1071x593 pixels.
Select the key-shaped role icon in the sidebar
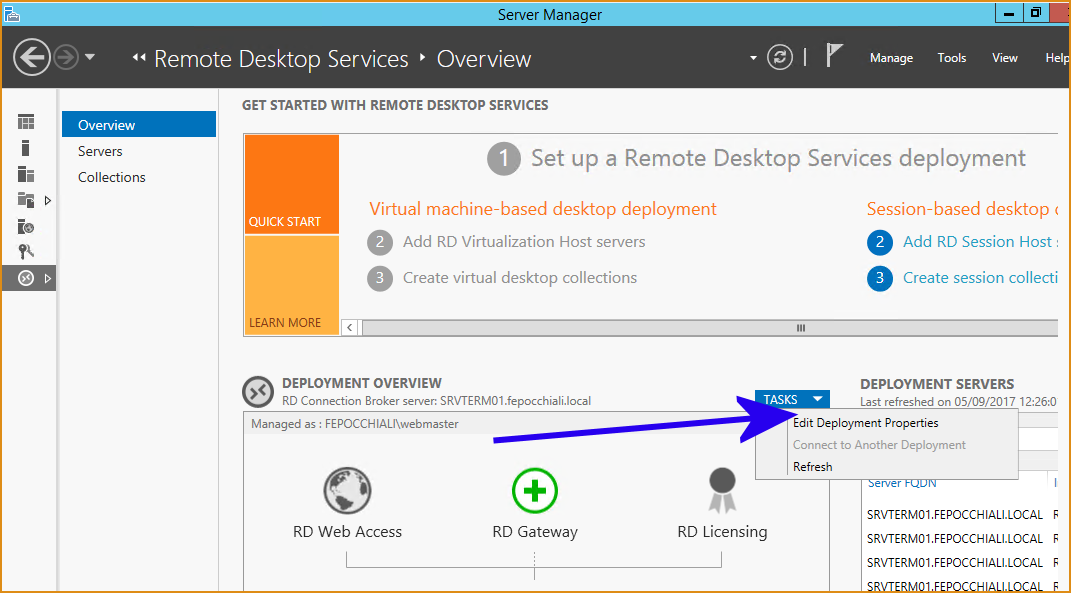pos(26,252)
